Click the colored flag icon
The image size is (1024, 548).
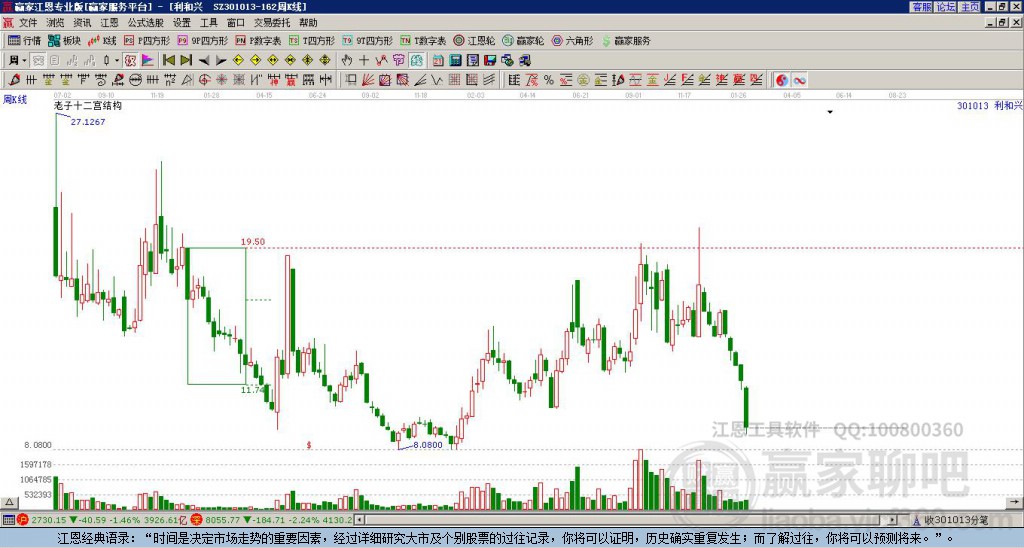point(148,60)
